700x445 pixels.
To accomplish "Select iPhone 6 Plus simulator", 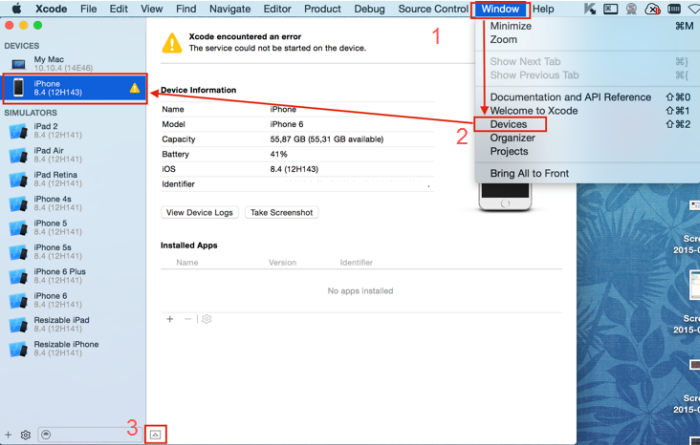I will tap(73, 275).
